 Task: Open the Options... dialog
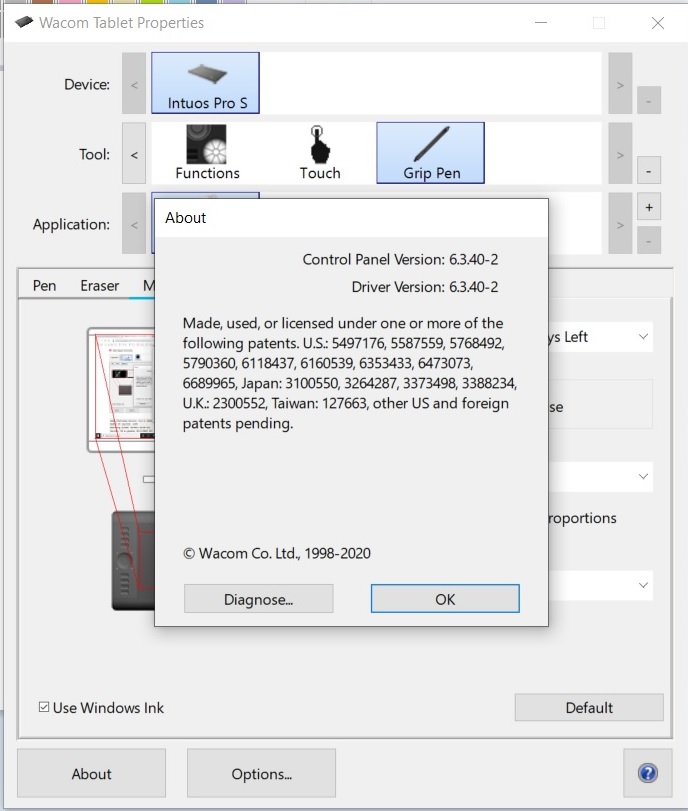[x=261, y=773]
